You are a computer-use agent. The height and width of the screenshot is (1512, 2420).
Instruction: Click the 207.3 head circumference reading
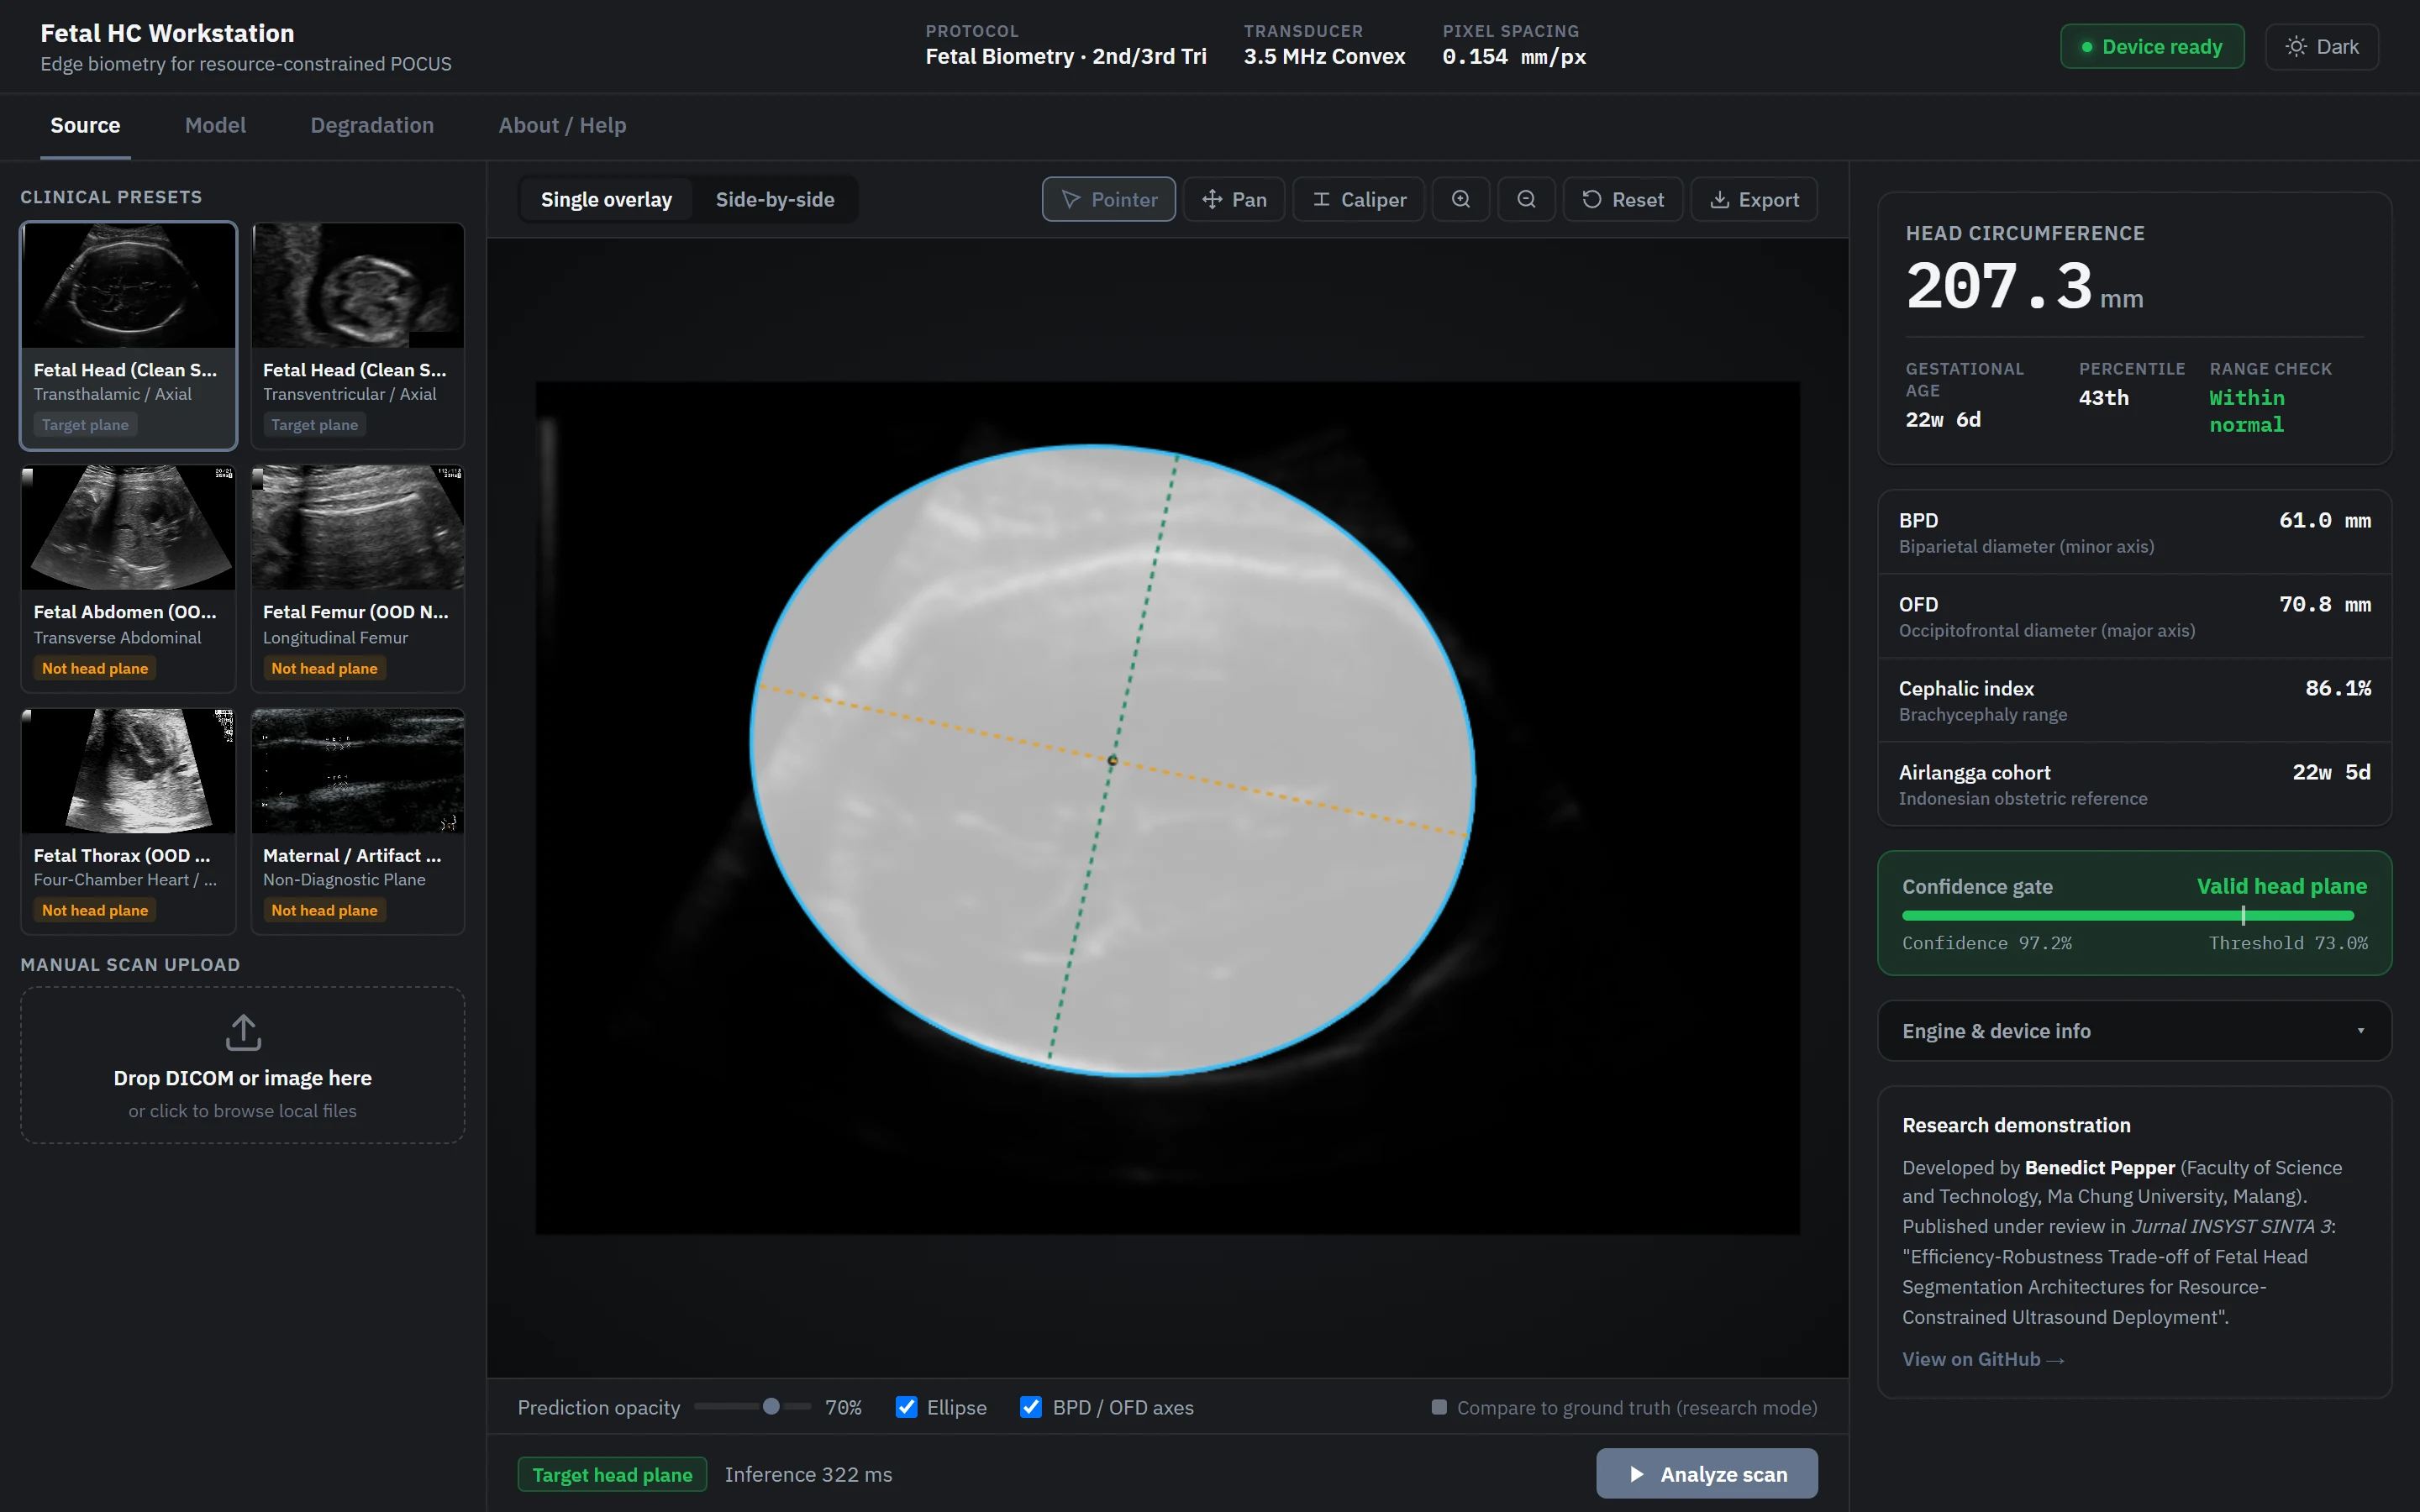tap(1999, 286)
